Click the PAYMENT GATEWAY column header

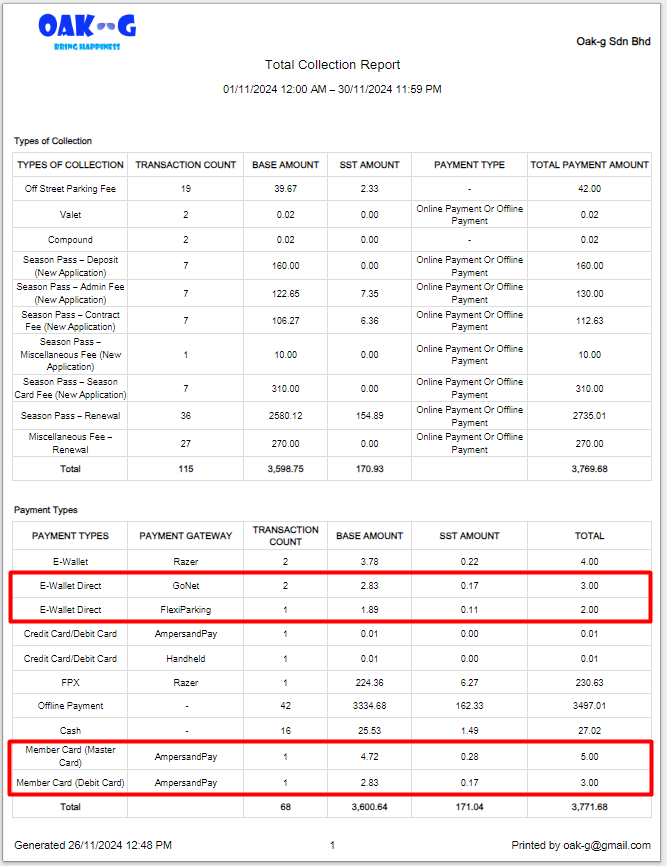click(185, 536)
